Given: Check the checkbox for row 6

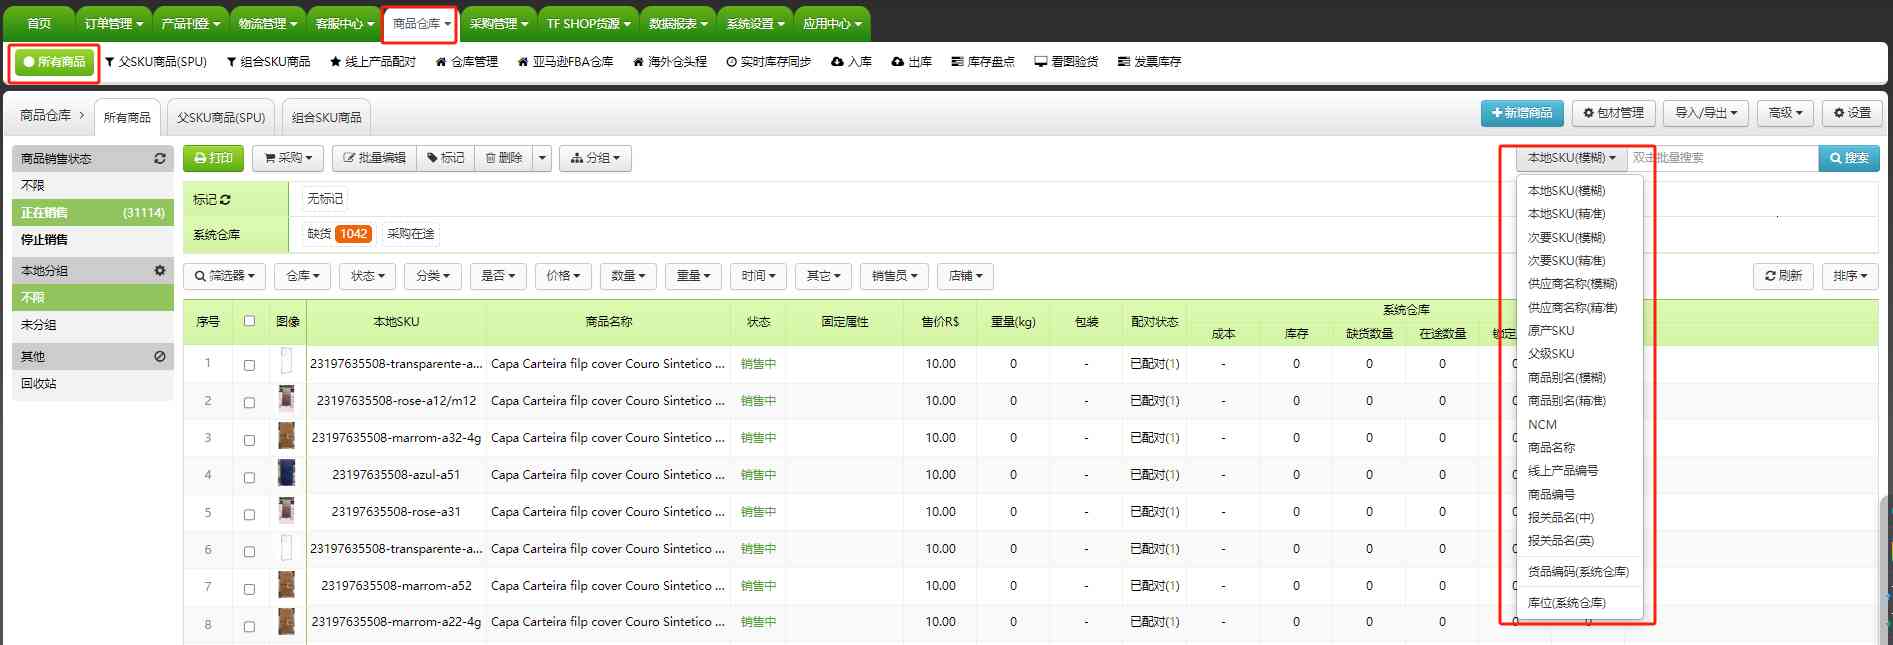Looking at the screenshot, I should (249, 550).
